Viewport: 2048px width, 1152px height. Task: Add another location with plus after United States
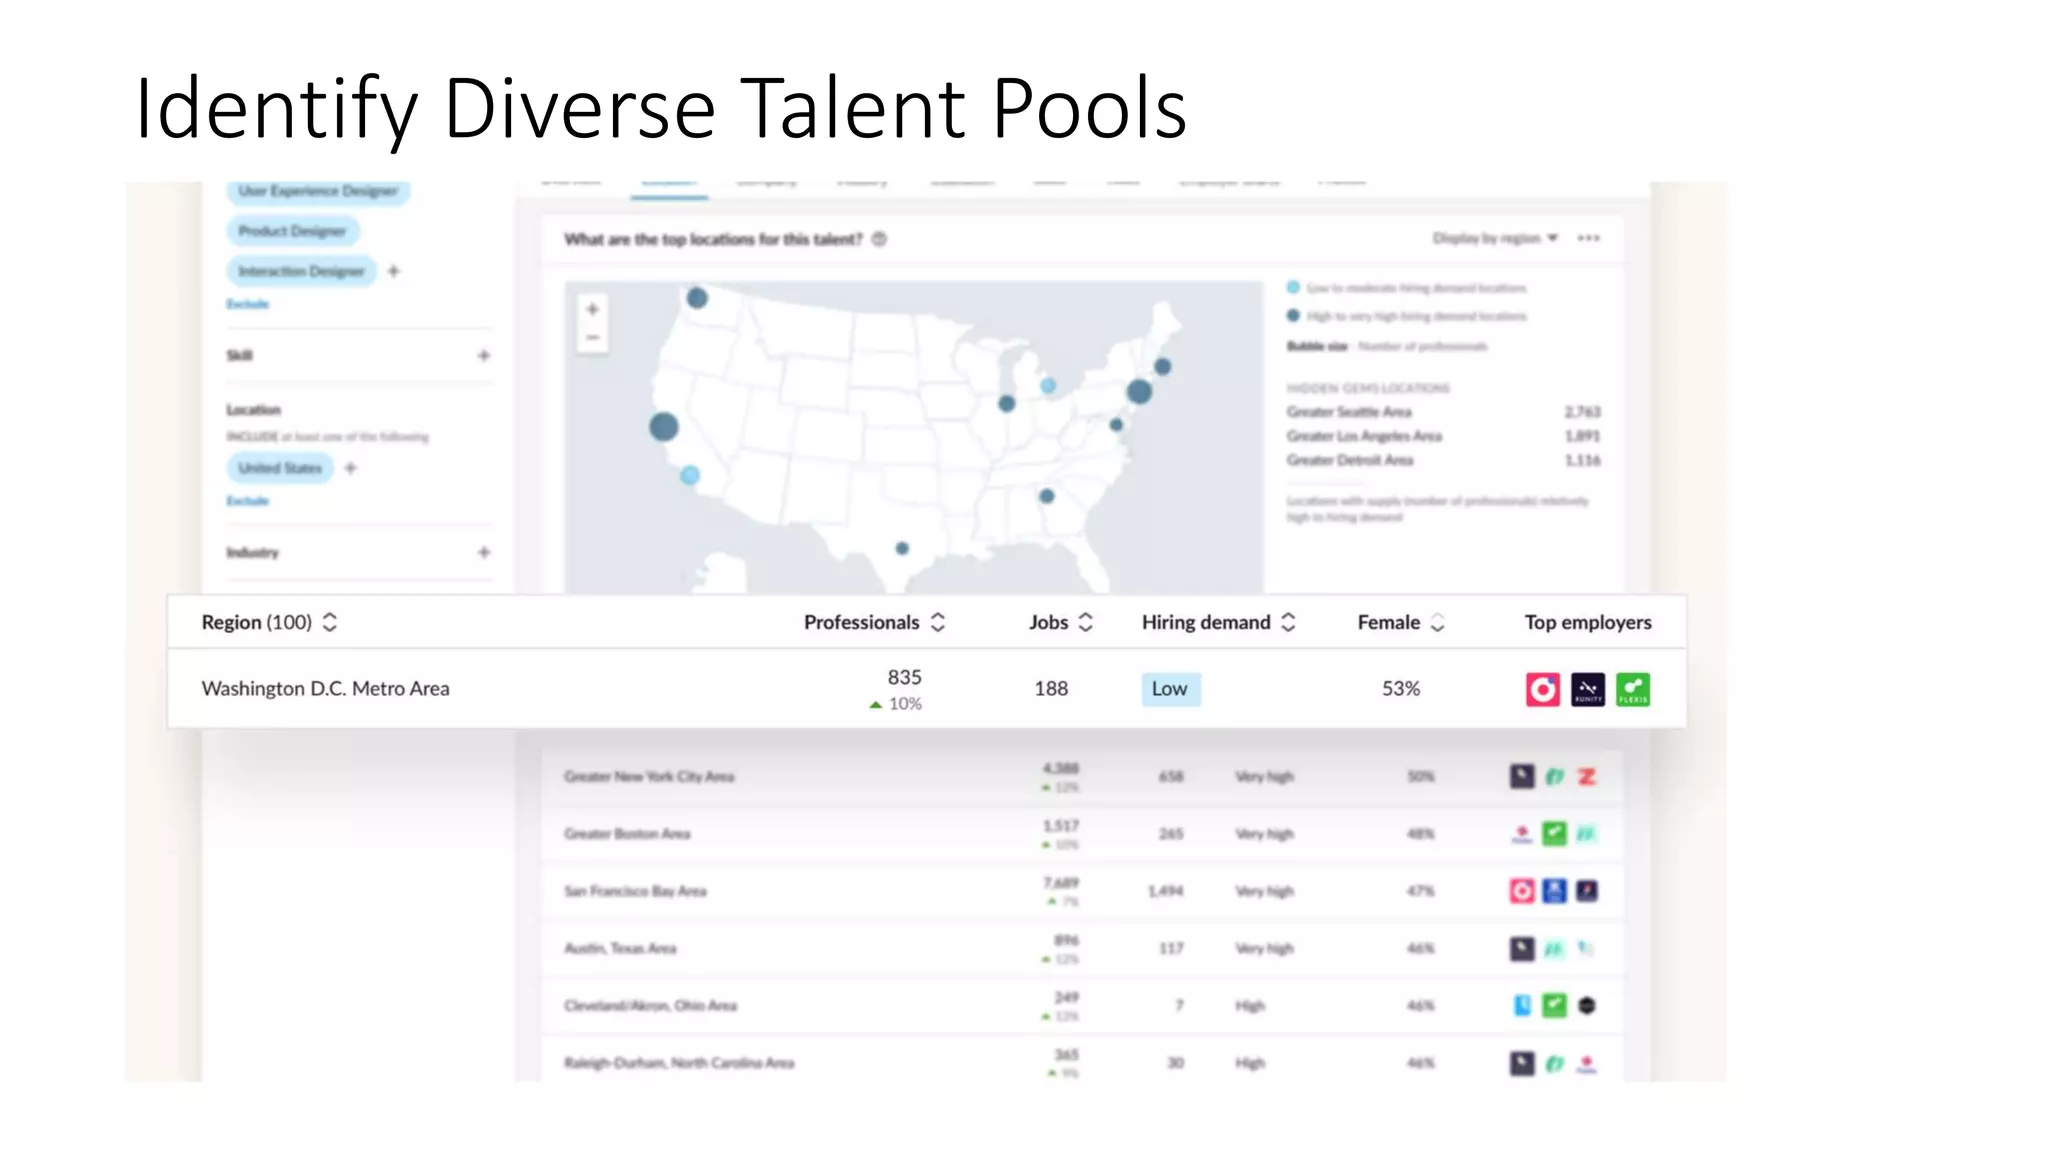coord(350,468)
